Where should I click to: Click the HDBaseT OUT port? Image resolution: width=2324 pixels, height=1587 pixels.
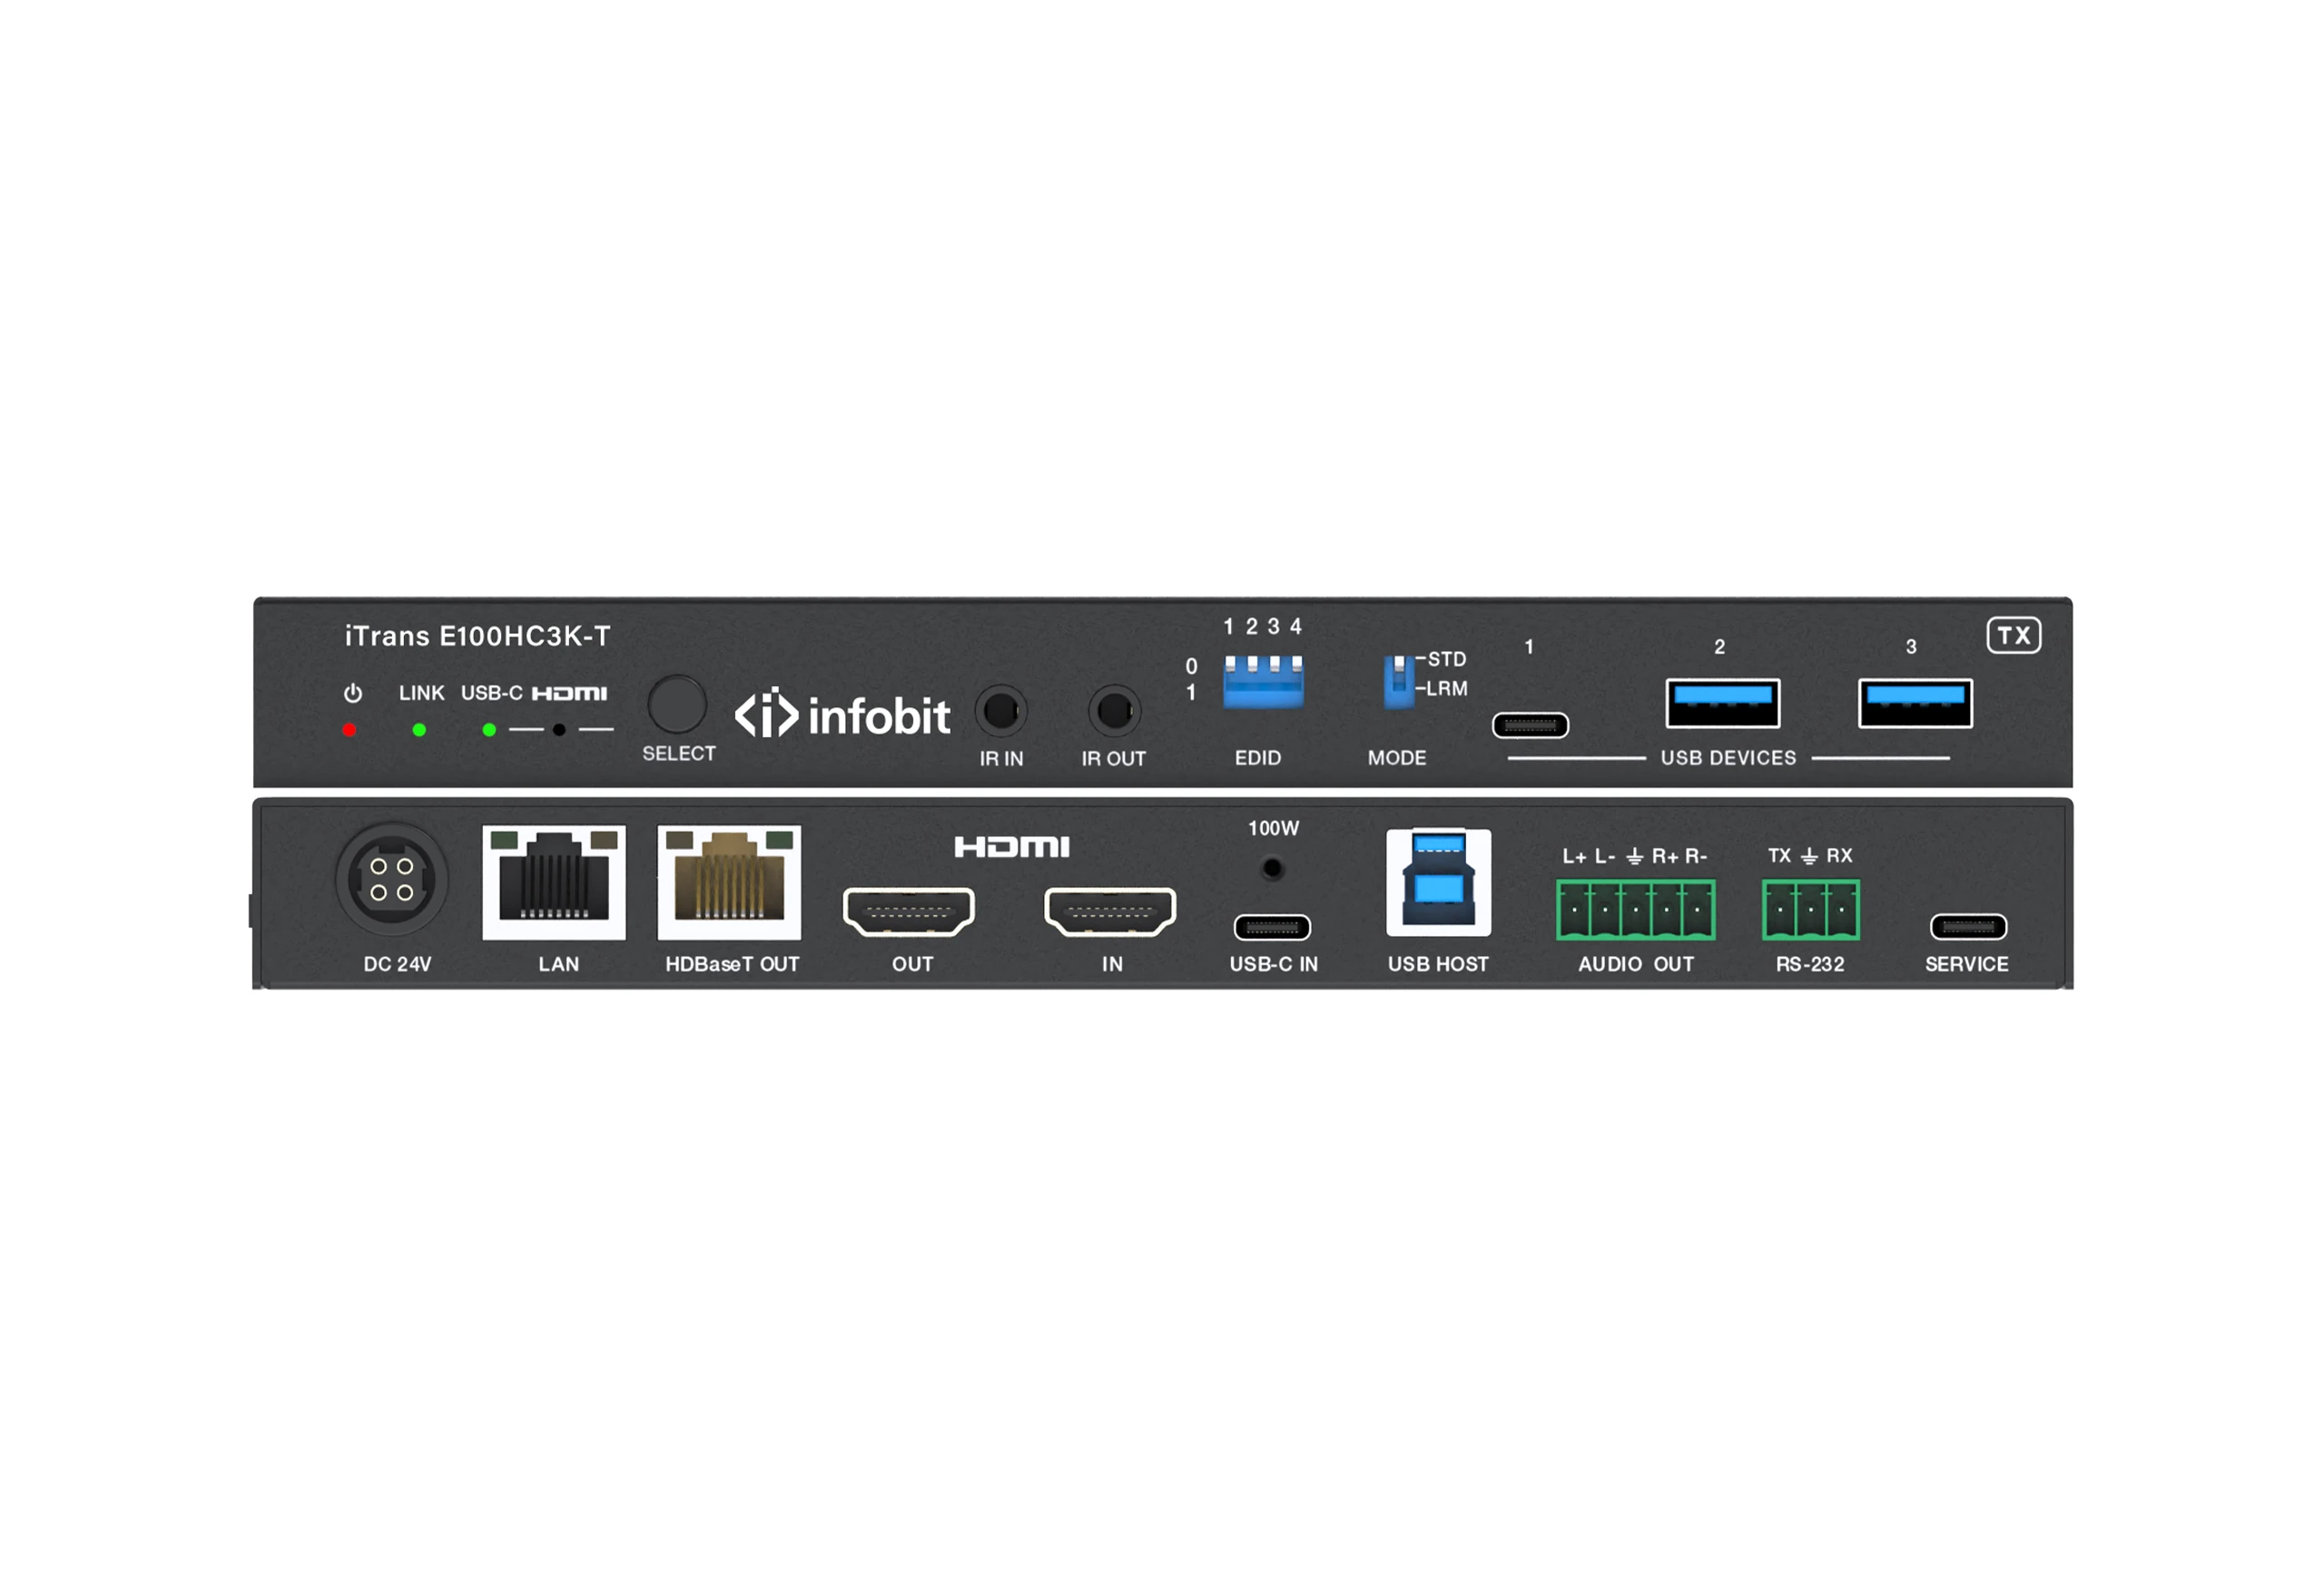728,883
